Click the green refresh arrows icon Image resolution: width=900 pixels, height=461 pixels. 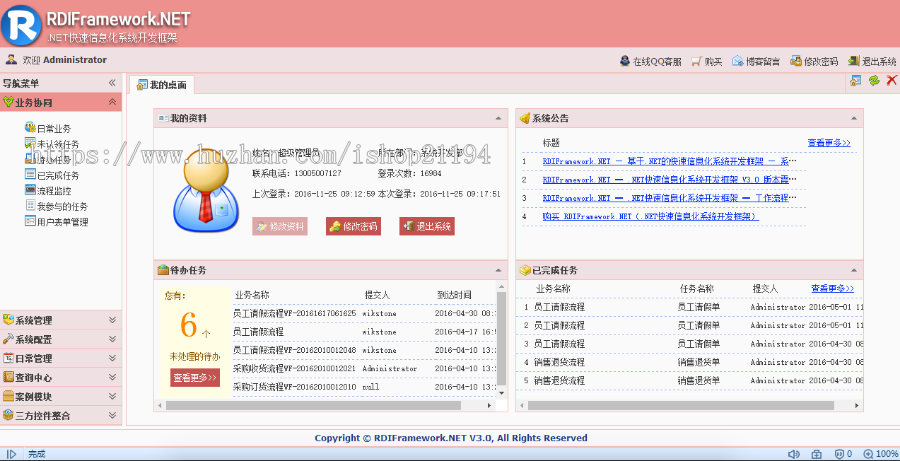(x=874, y=81)
